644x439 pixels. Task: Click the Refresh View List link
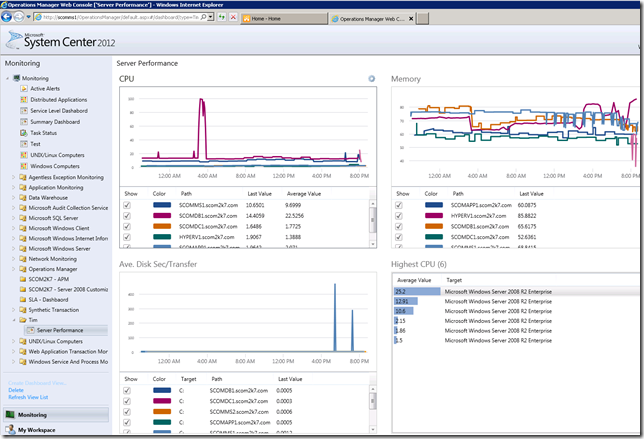click(28, 397)
